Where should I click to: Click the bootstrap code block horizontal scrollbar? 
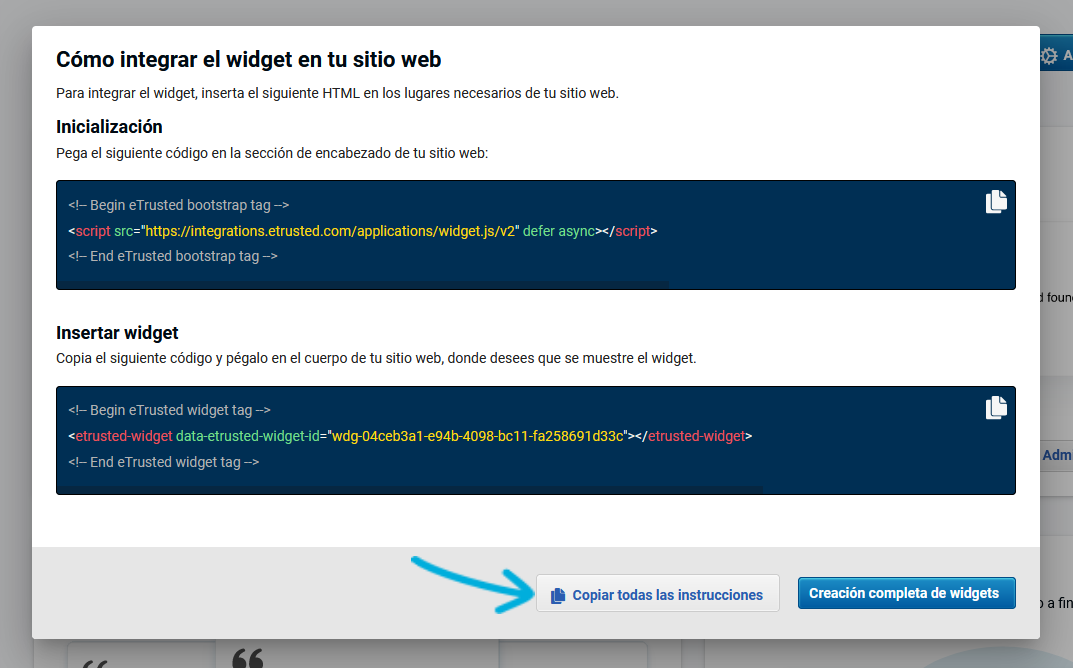pyautogui.click(x=363, y=285)
